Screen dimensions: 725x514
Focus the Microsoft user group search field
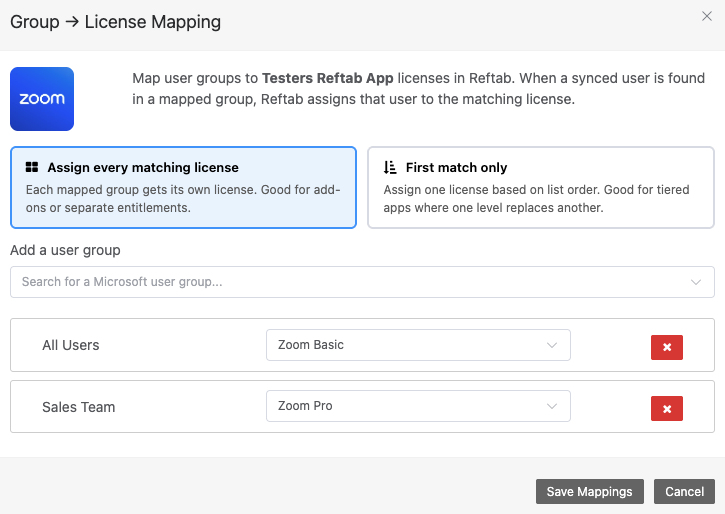tap(362, 282)
